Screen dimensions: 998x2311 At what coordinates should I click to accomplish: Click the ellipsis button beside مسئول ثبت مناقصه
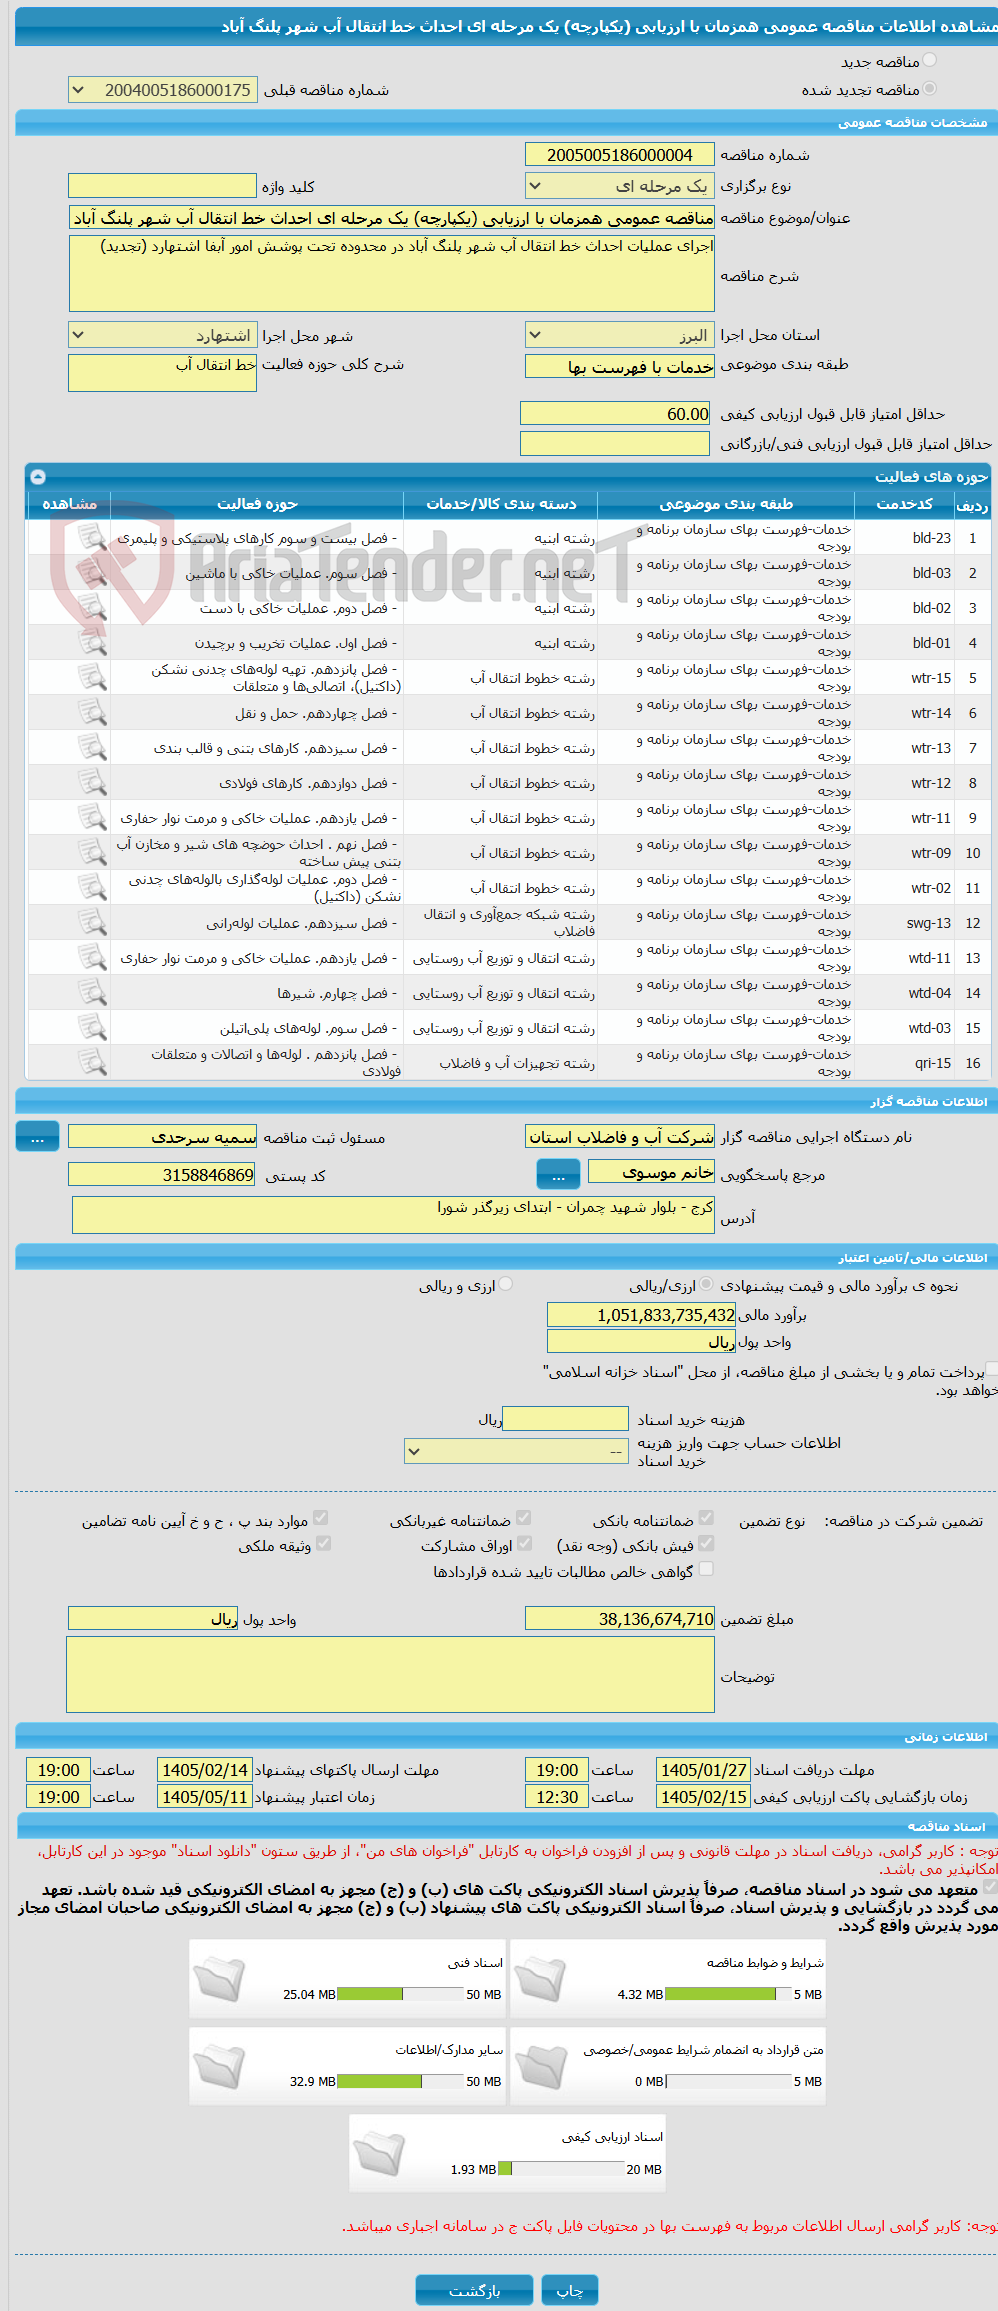(x=38, y=1137)
